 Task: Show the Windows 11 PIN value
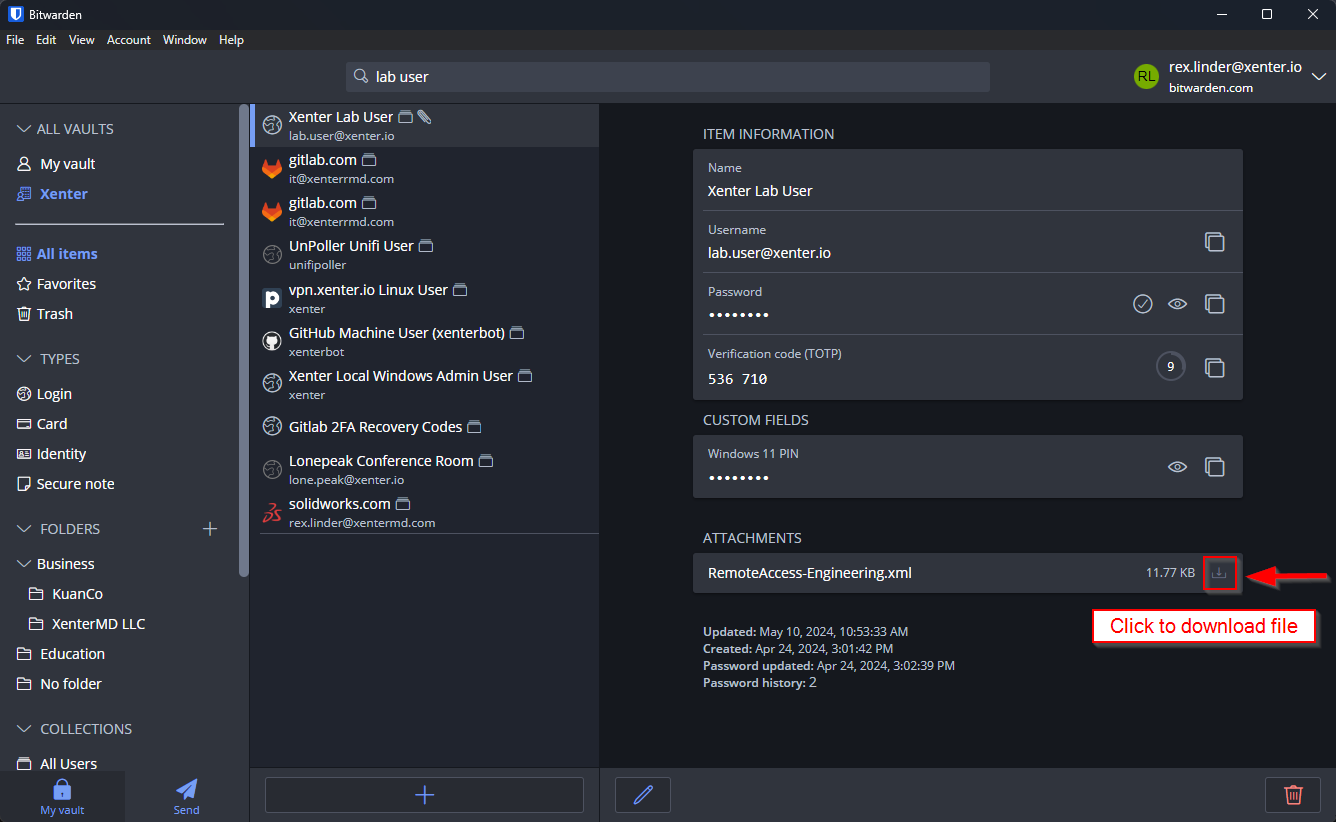[1178, 467]
